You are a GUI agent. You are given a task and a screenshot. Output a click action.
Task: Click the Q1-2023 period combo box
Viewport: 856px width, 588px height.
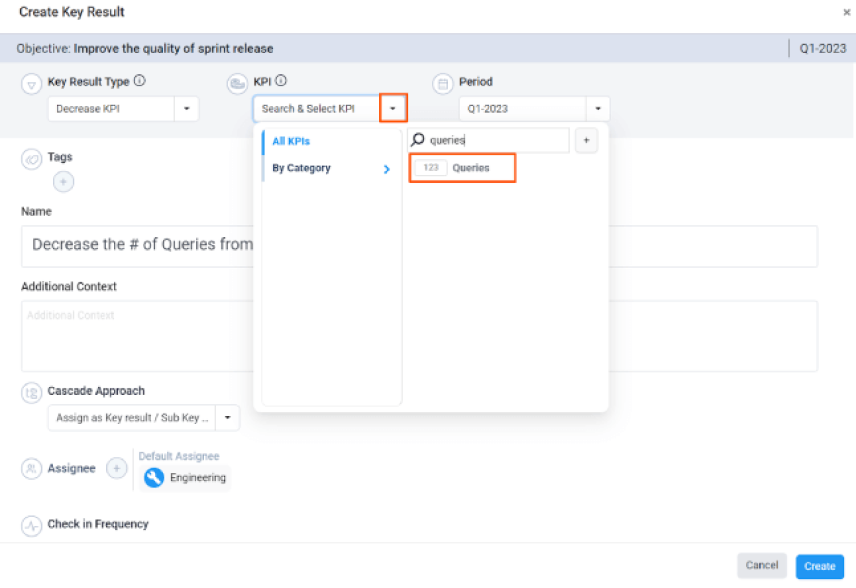[534, 109]
